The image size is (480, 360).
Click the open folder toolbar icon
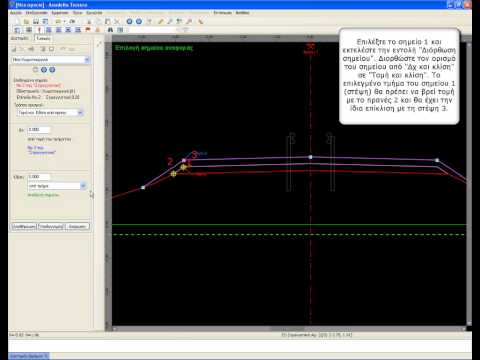(x=26, y=22)
